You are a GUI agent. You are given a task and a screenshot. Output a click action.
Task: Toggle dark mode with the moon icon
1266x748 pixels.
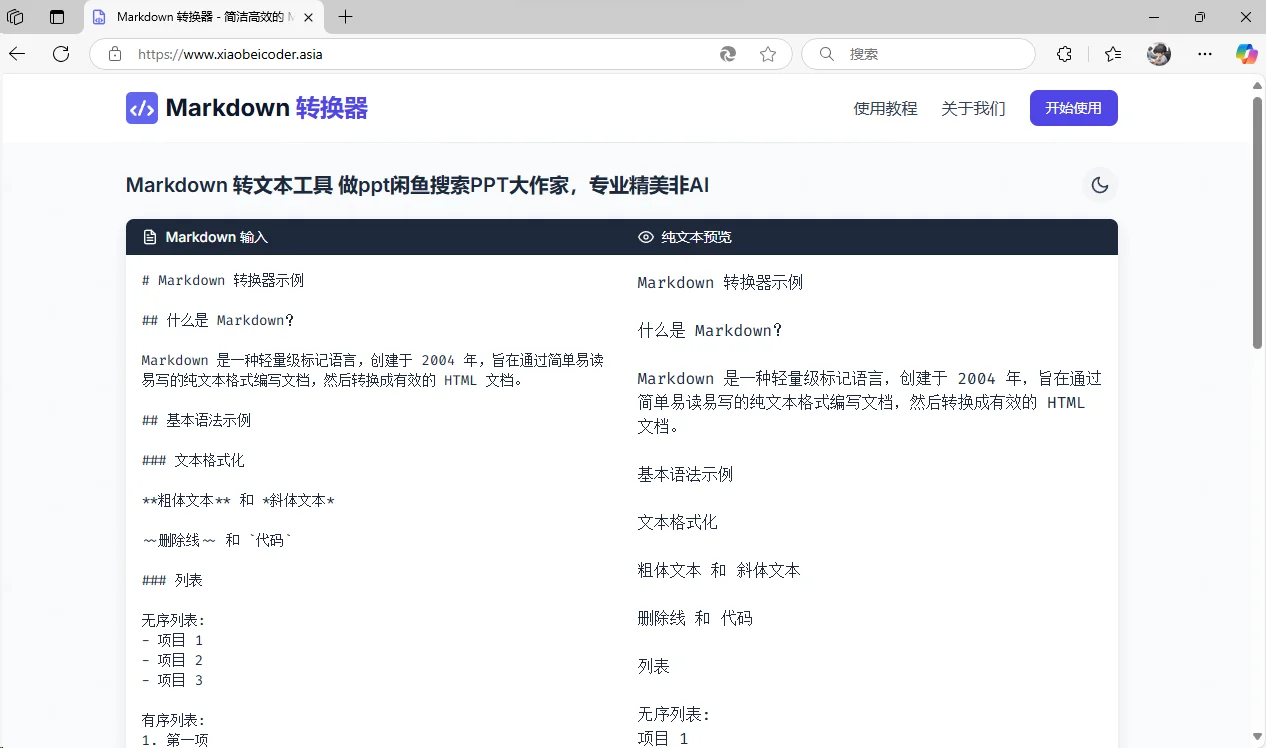[1099, 185]
